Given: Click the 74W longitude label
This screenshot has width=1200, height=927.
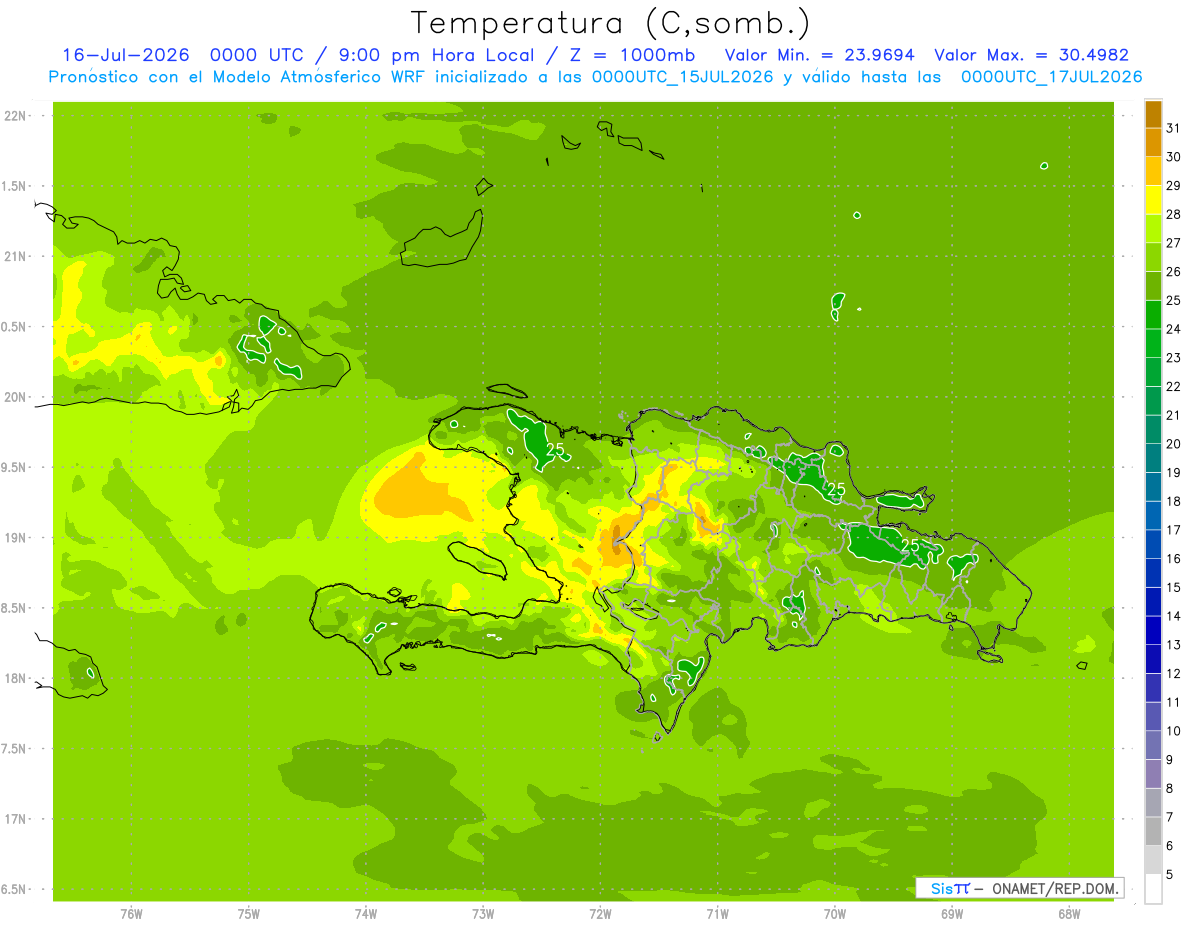Looking at the screenshot, I should (x=366, y=913).
